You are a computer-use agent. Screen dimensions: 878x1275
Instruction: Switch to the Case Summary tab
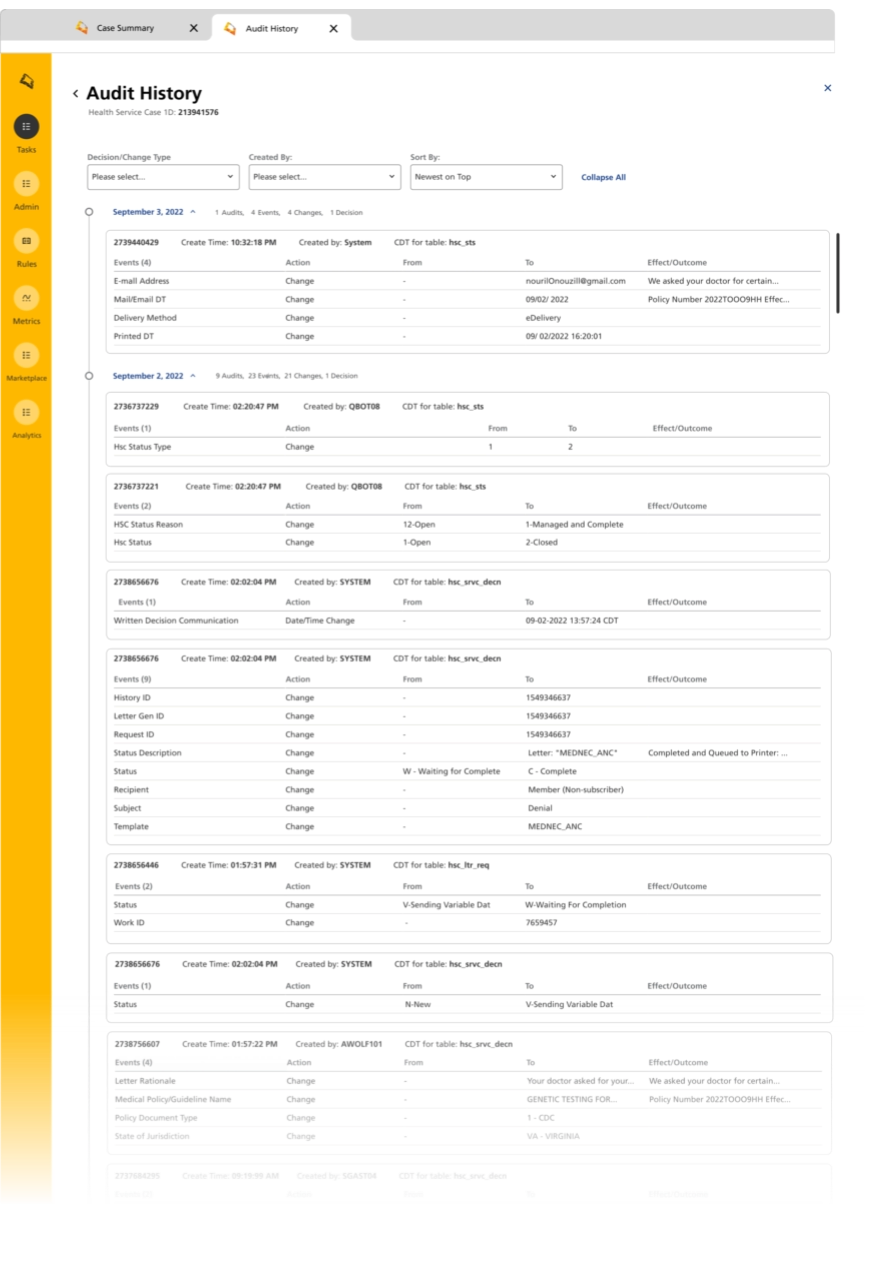click(x=125, y=28)
